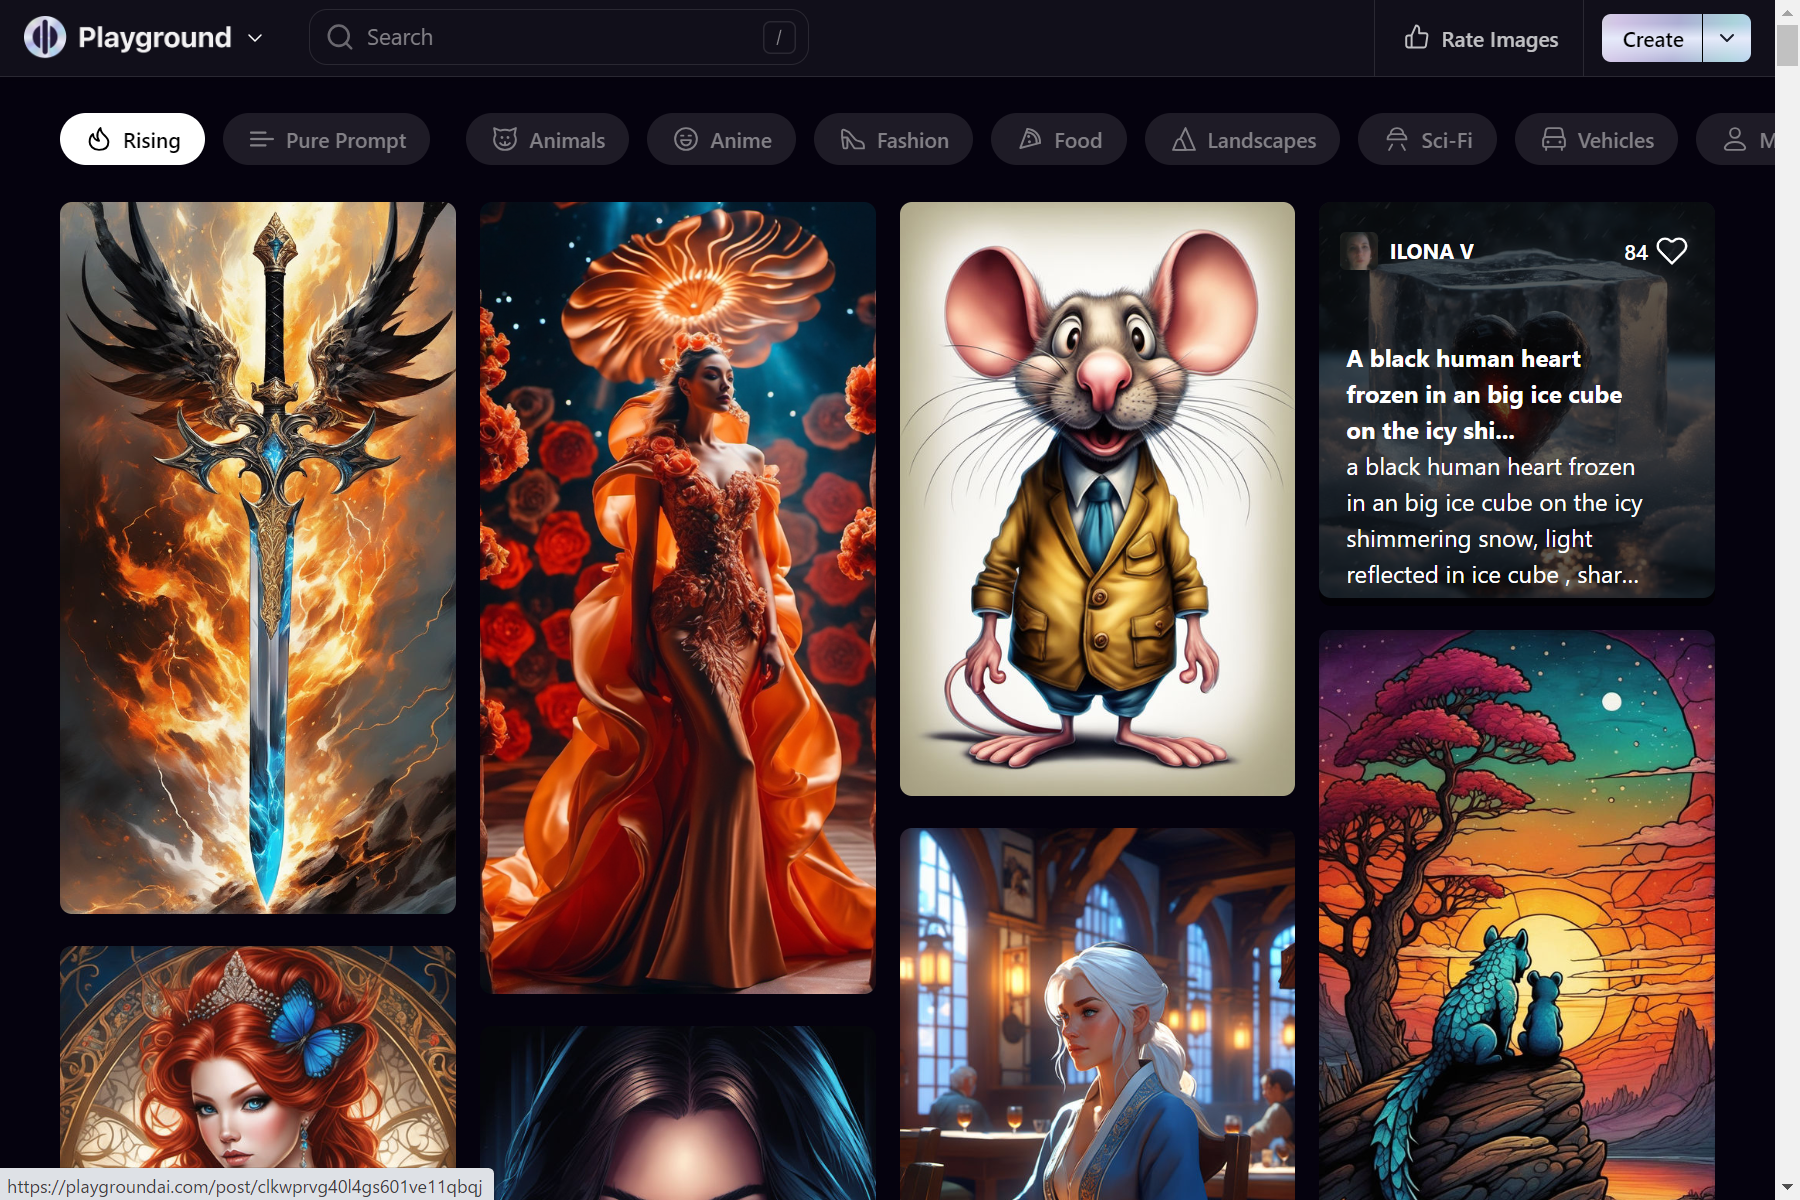Focus the Search input field
The image size is (1800, 1200).
pyautogui.click(x=558, y=37)
